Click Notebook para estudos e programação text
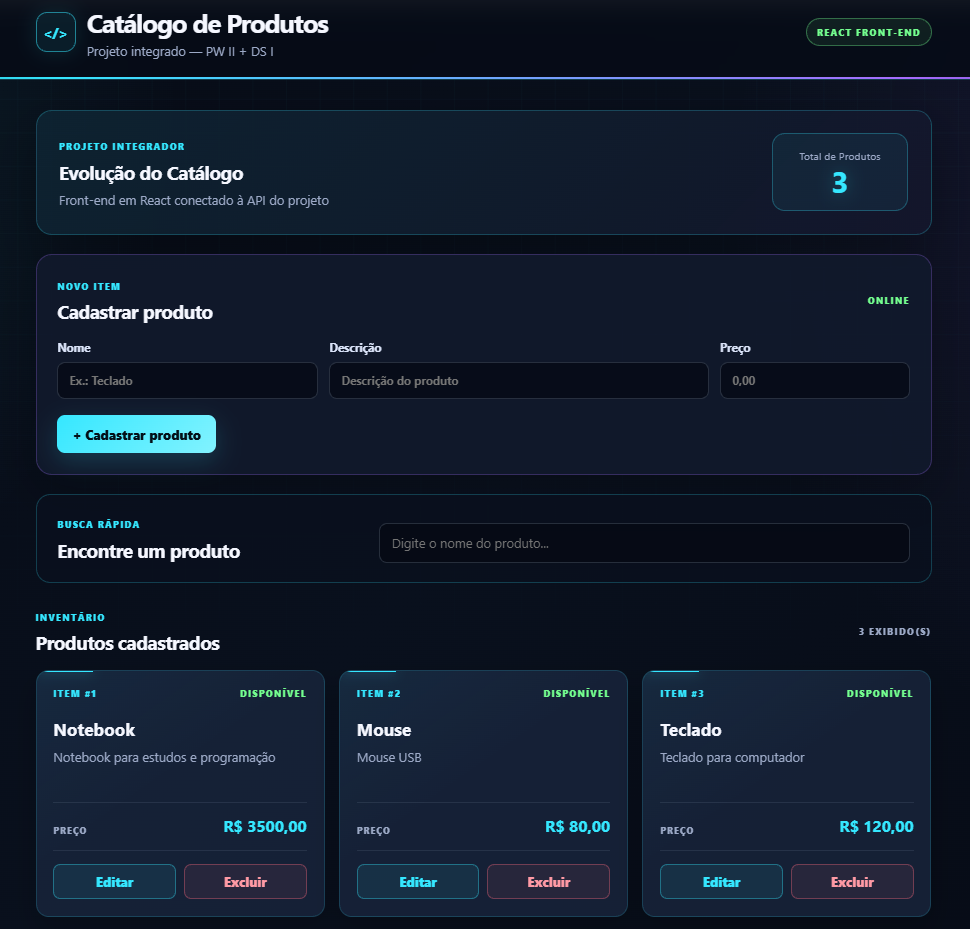Image resolution: width=970 pixels, height=929 pixels. (x=164, y=758)
